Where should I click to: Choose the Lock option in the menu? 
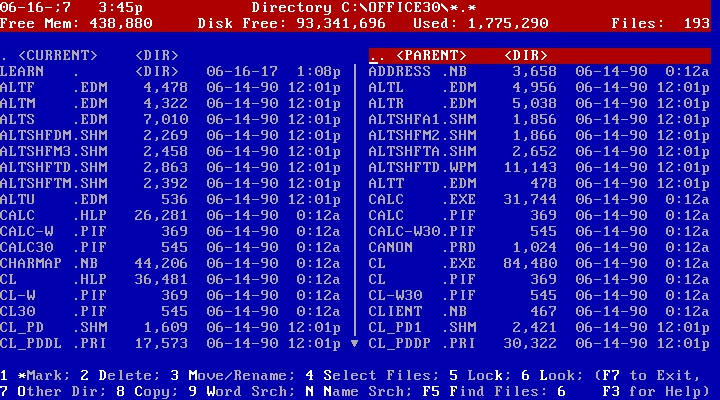coord(480,376)
